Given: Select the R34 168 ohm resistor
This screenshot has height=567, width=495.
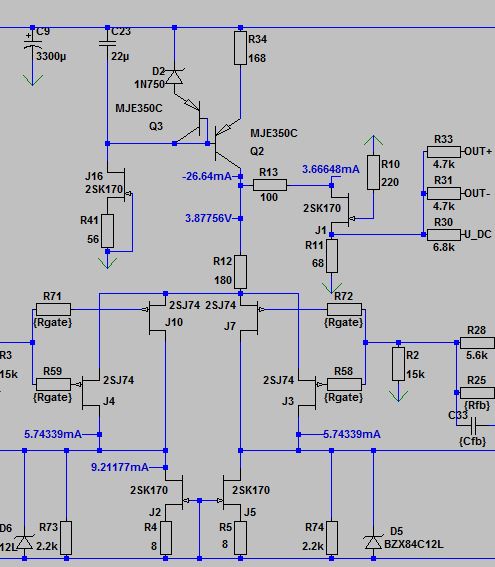Looking at the screenshot, I should click(x=240, y=48).
